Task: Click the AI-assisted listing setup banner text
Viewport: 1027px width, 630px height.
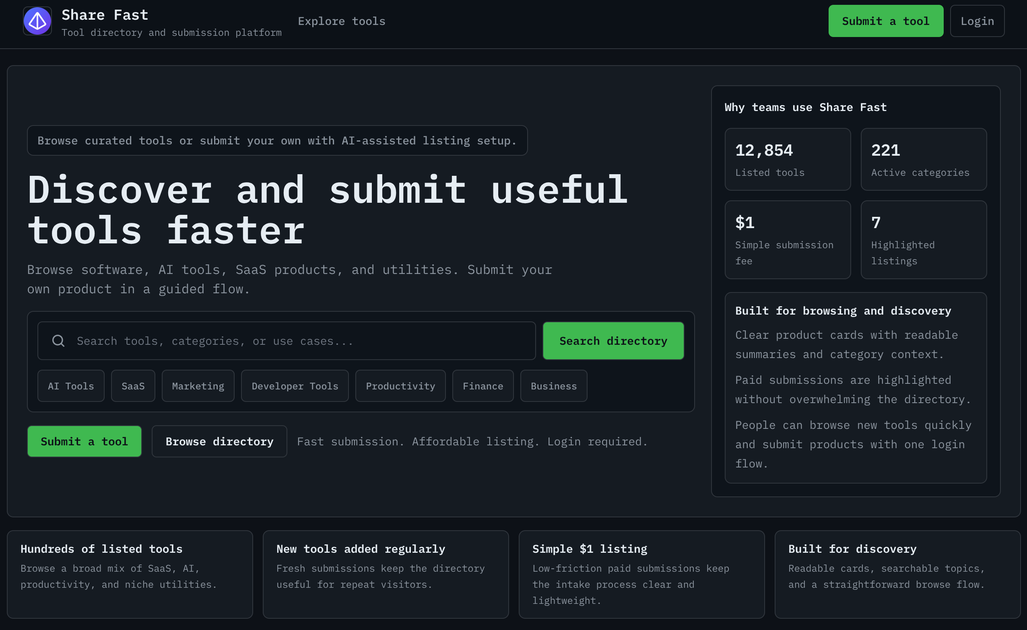Action: pos(277,140)
